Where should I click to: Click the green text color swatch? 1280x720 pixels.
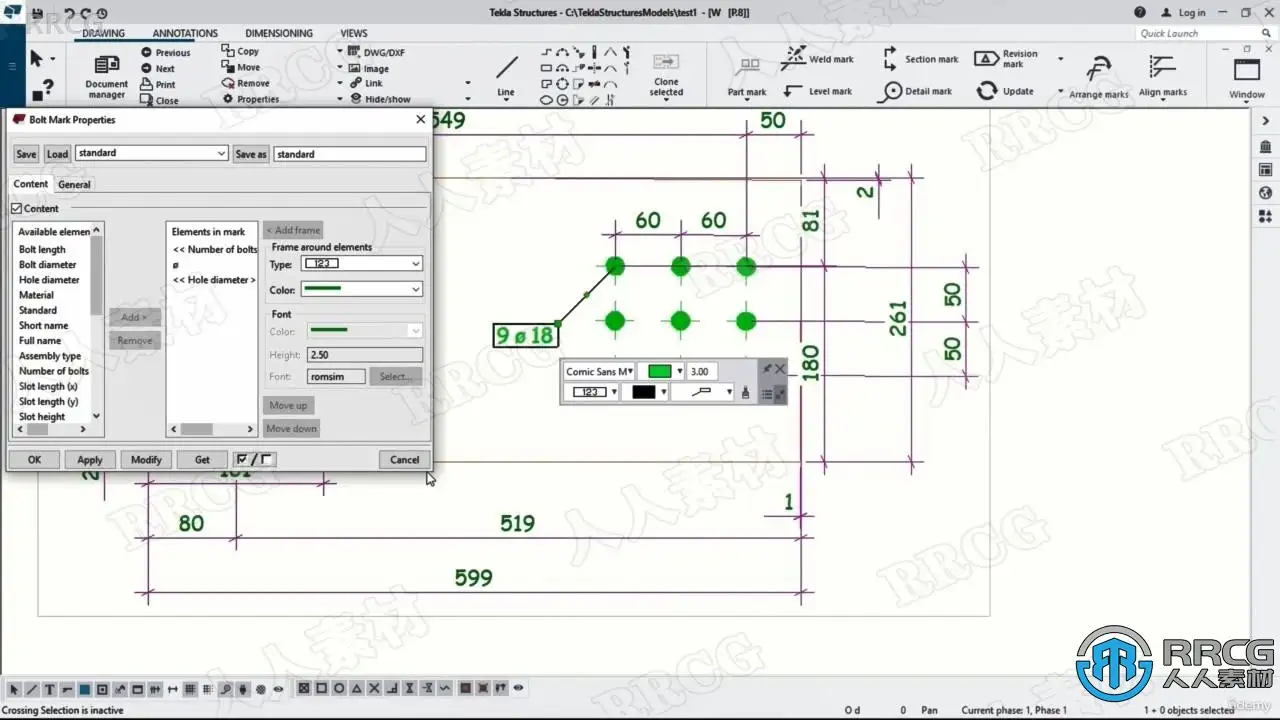pyautogui.click(x=659, y=371)
